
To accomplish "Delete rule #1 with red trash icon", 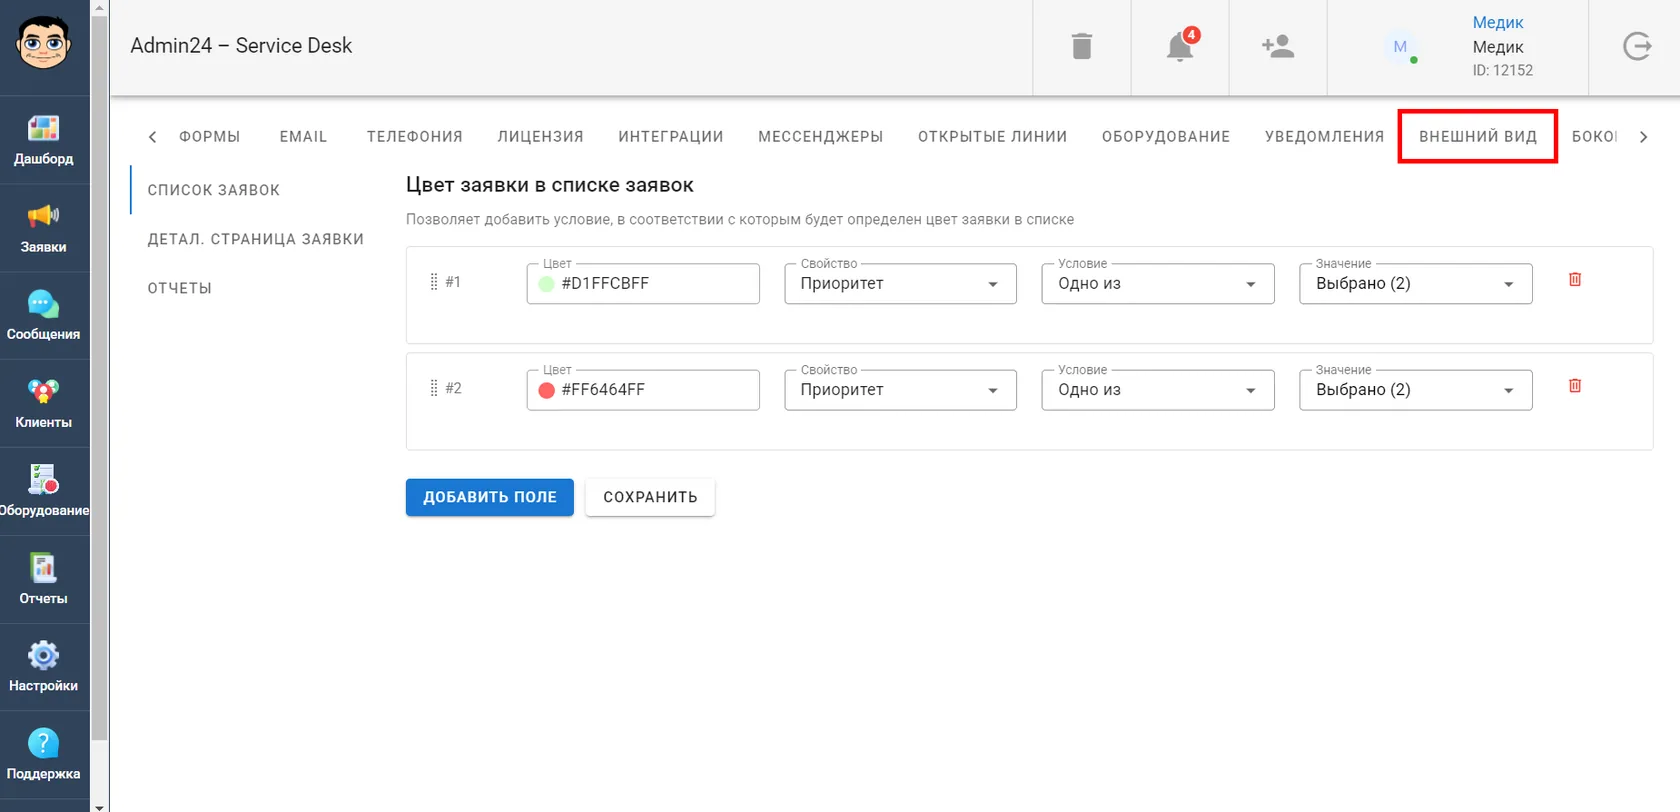I will tap(1575, 280).
